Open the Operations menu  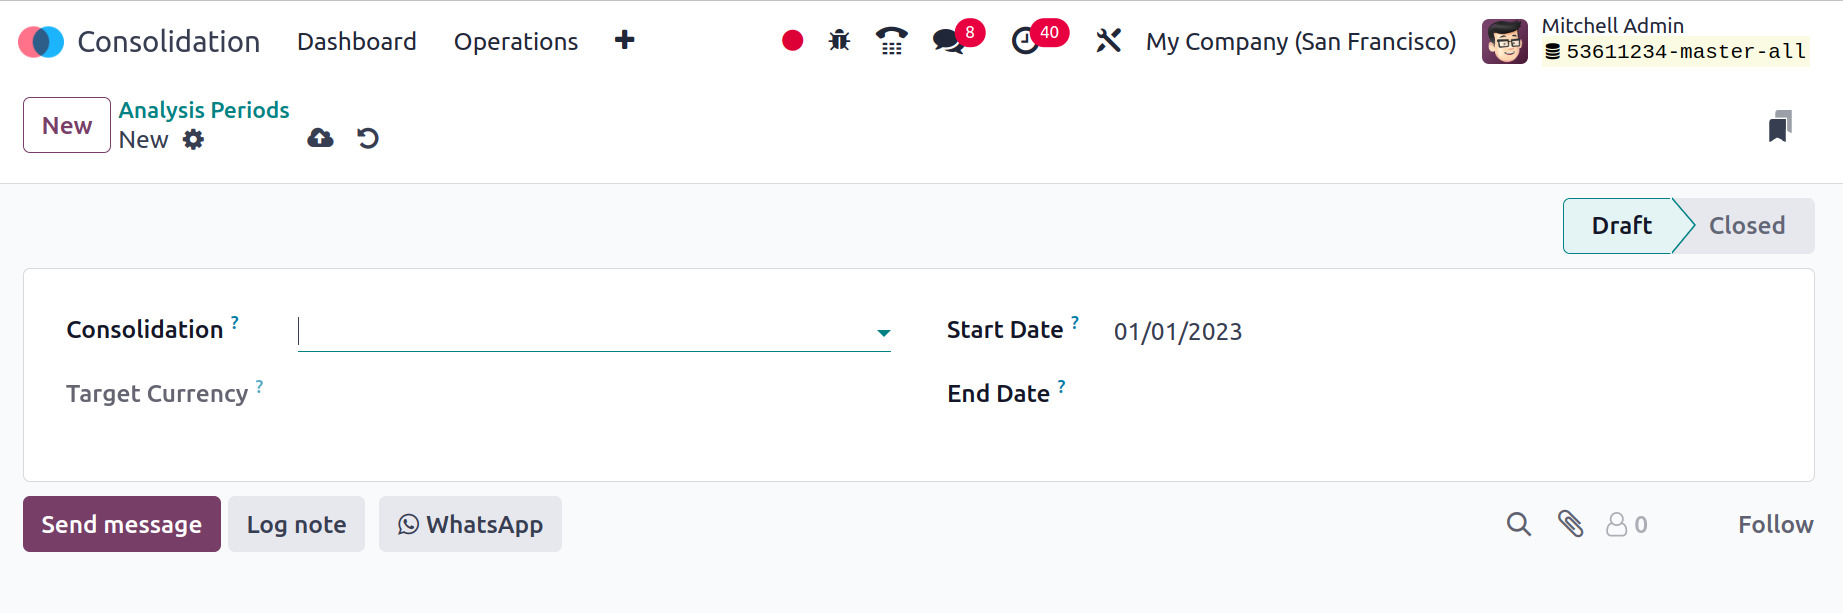click(515, 42)
